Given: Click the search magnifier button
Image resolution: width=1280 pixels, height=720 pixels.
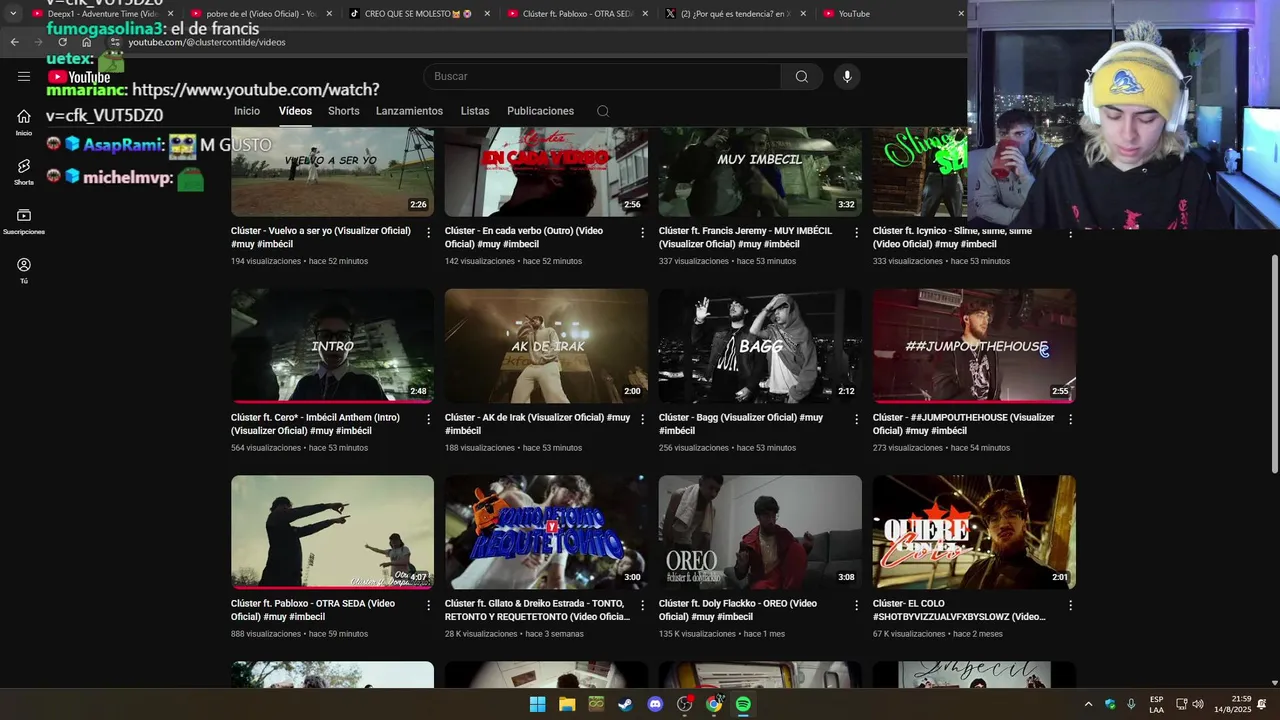Looking at the screenshot, I should point(801,76).
